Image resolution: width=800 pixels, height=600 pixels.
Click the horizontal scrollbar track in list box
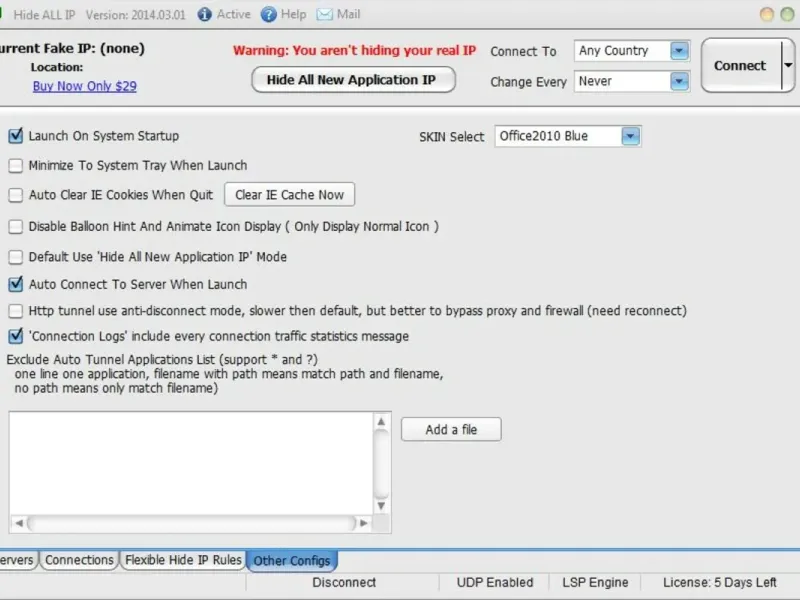click(x=191, y=523)
